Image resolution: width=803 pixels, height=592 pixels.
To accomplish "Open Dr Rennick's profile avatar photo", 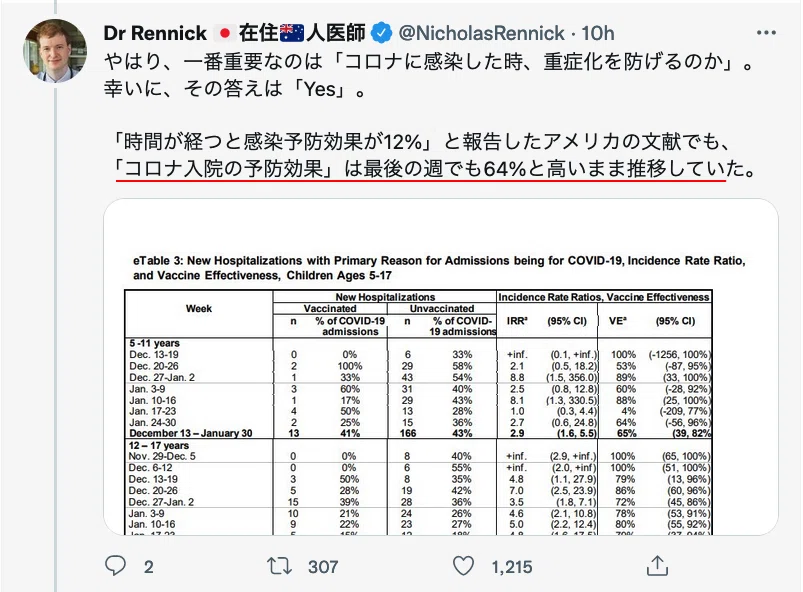I will point(55,50).
